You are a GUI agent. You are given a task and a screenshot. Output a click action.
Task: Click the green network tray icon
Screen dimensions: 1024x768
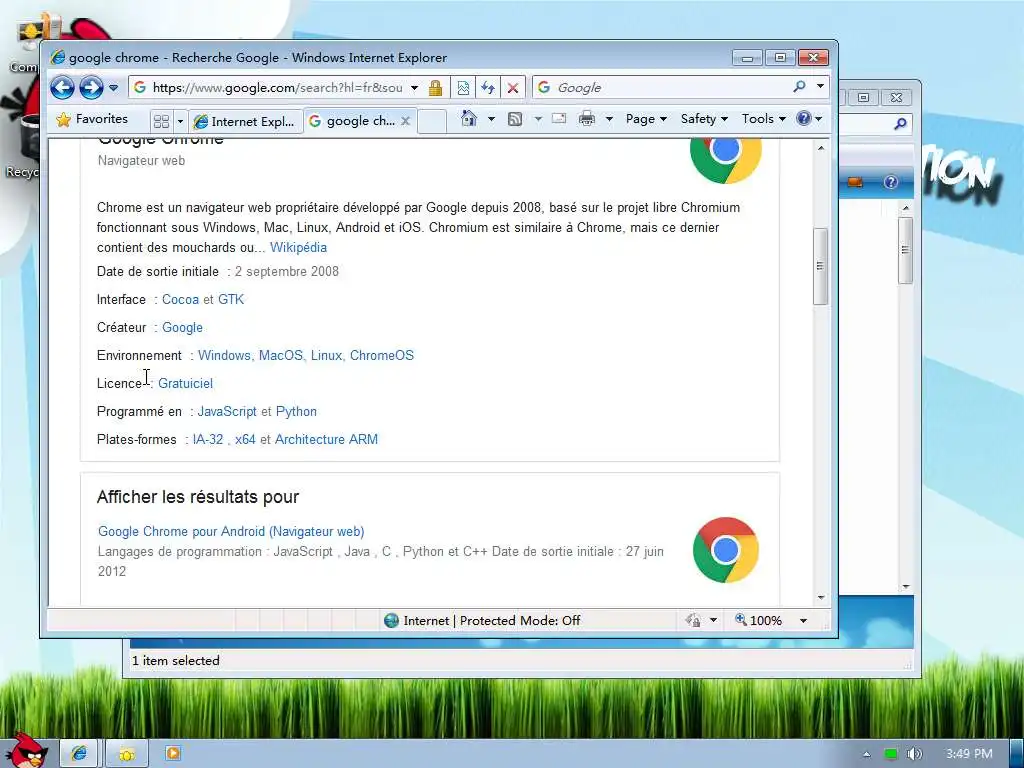click(890, 754)
